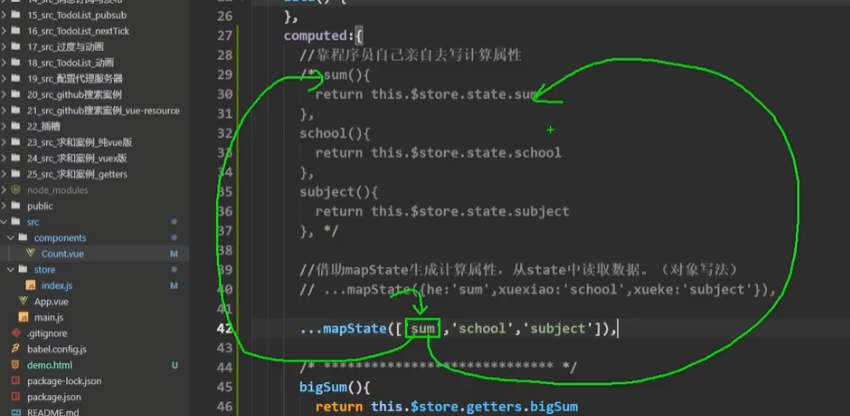
Task: Expand the 22_插槽 folder chevron
Action: [x=3, y=126]
